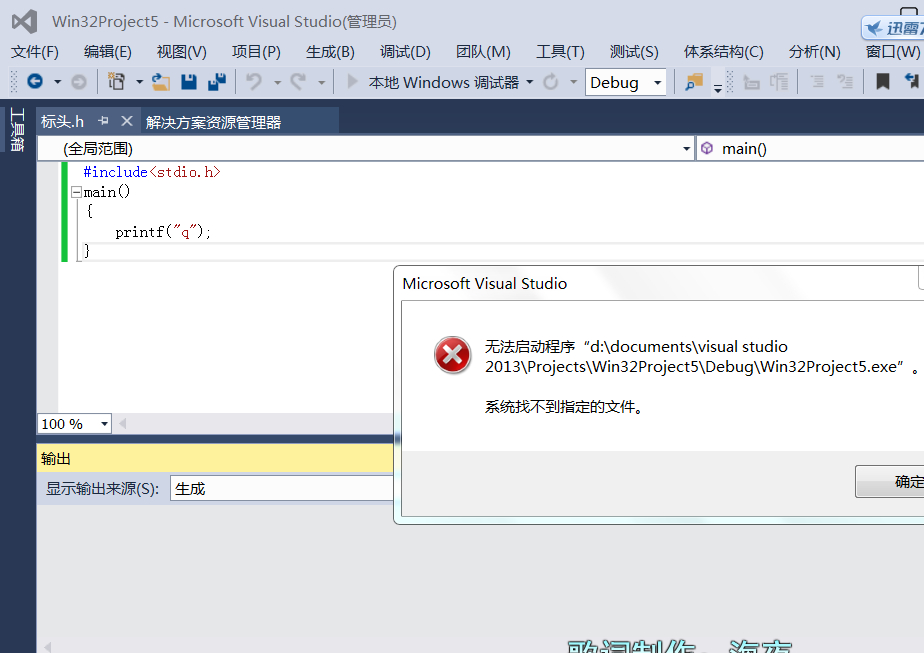Open the 工具(T) menu
The height and width of the screenshot is (653, 924).
(x=560, y=52)
